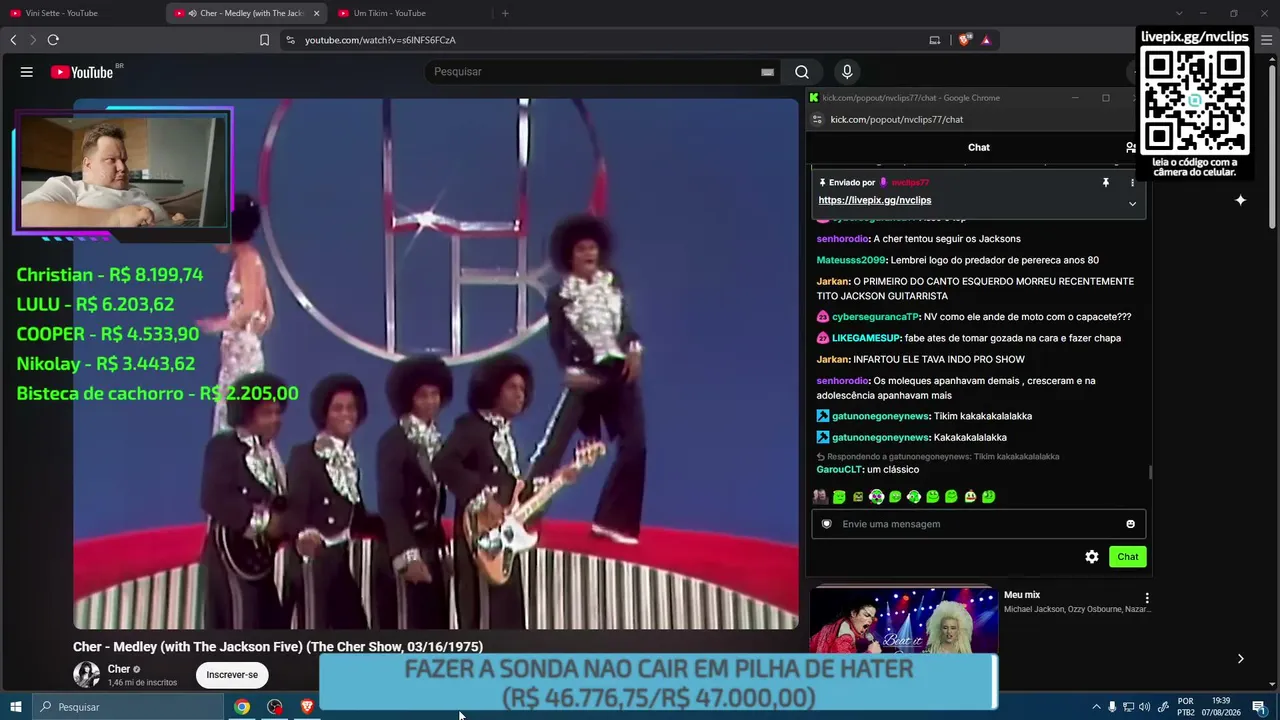Click the Windows taskbar search box

click(128, 707)
